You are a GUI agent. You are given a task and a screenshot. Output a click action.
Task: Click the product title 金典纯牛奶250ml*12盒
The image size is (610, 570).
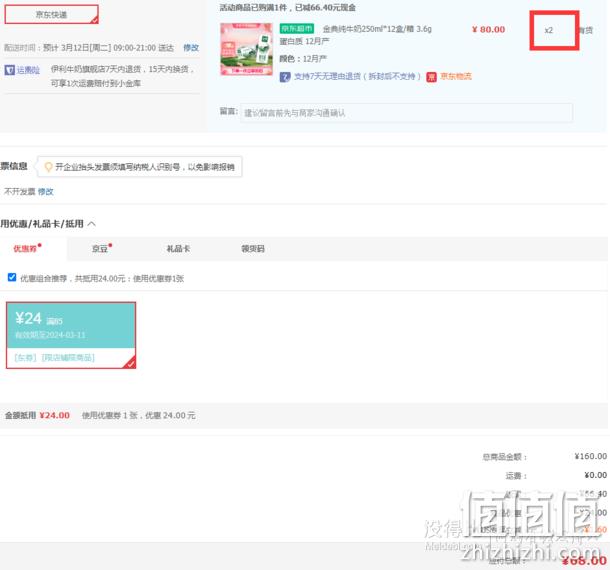coord(377,29)
